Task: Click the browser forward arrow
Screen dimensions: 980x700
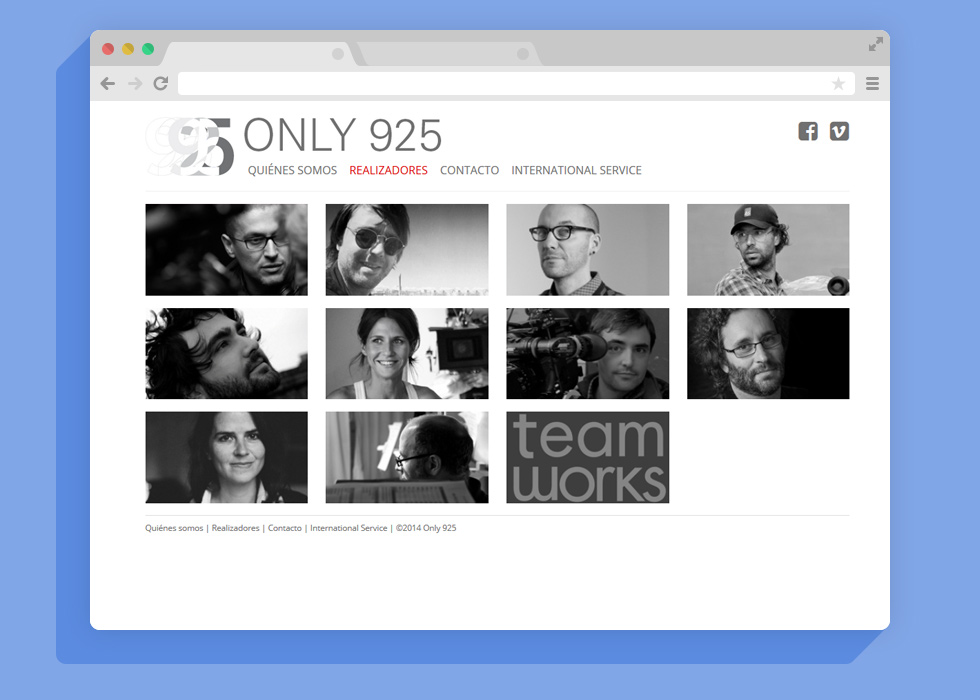Action: click(x=135, y=84)
